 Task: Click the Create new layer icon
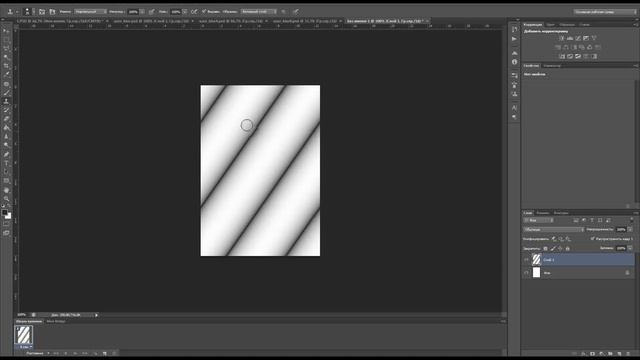(619, 354)
